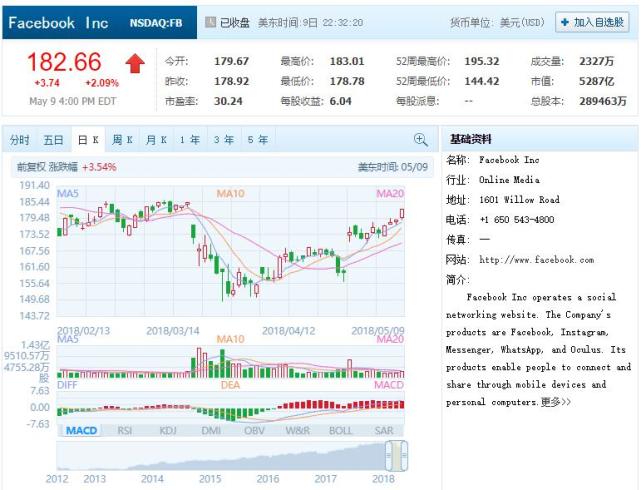
Task: Select the 日K chart tab
Action: [x=88, y=140]
